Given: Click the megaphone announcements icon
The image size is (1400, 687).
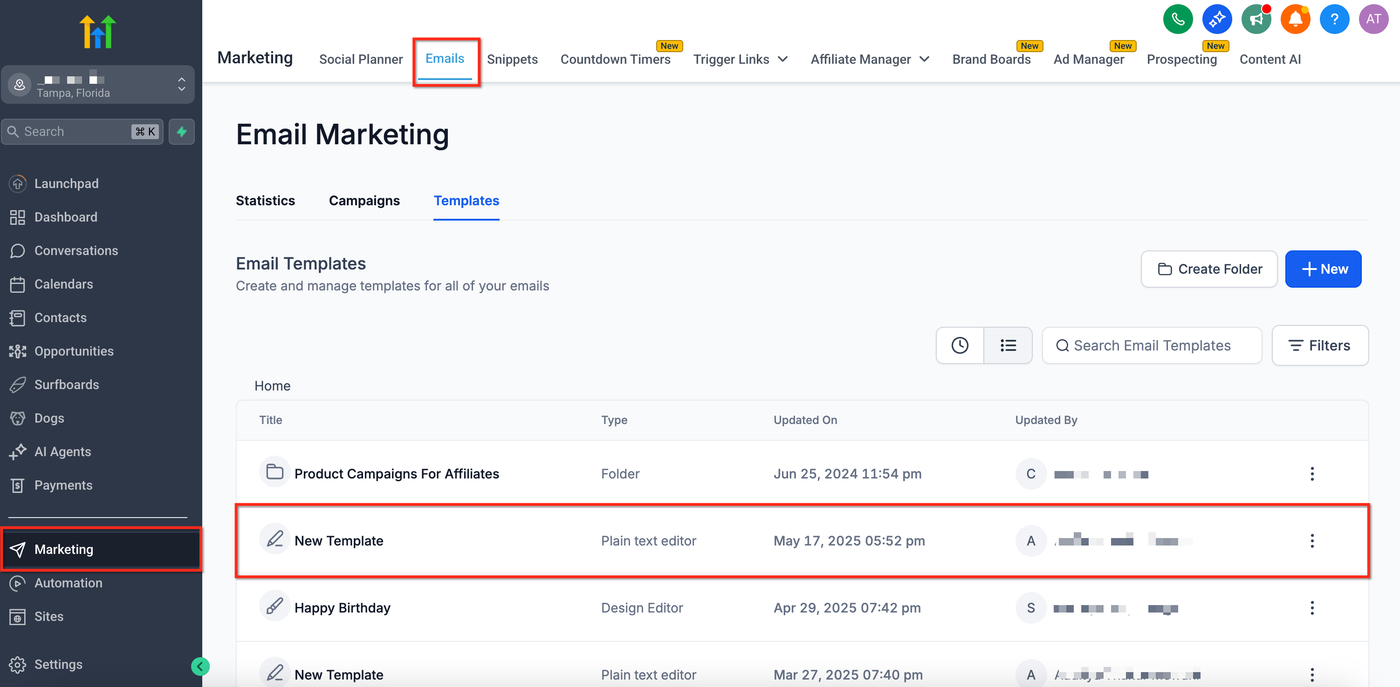Looking at the screenshot, I should click(1256, 19).
